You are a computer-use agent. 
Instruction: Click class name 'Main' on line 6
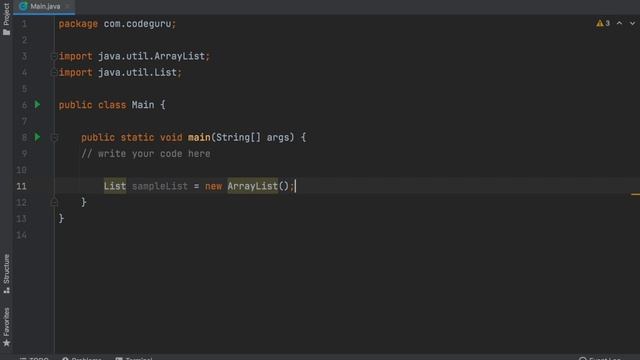pos(143,105)
